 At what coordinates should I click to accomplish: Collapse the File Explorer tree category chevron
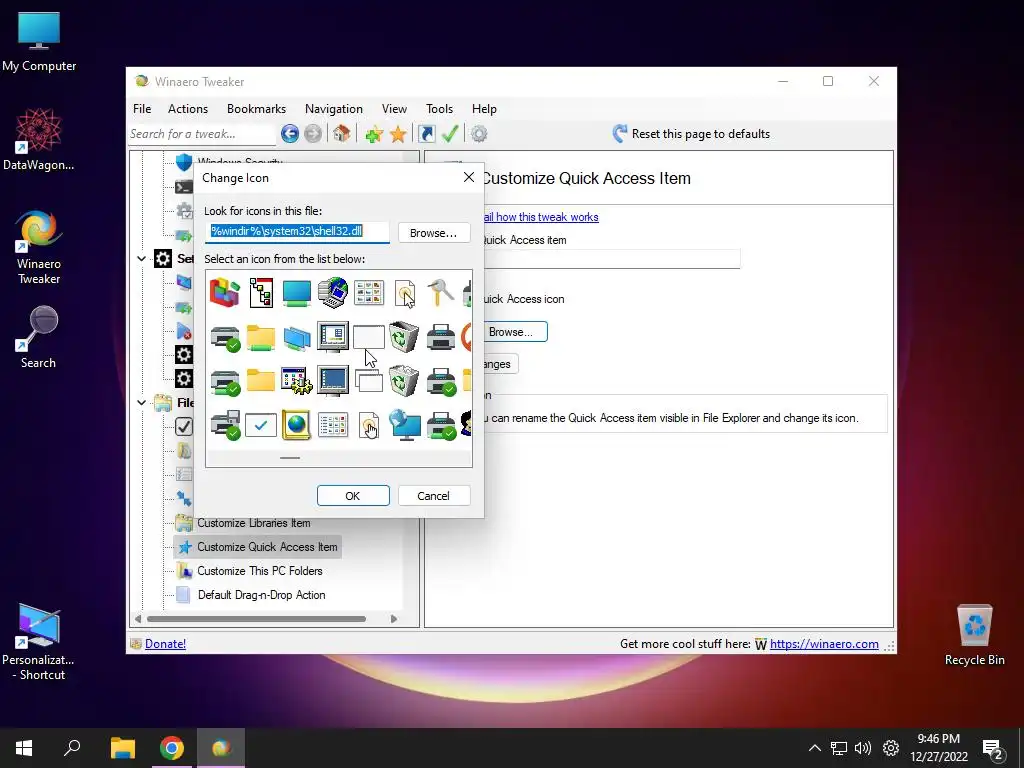[x=141, y=402]
